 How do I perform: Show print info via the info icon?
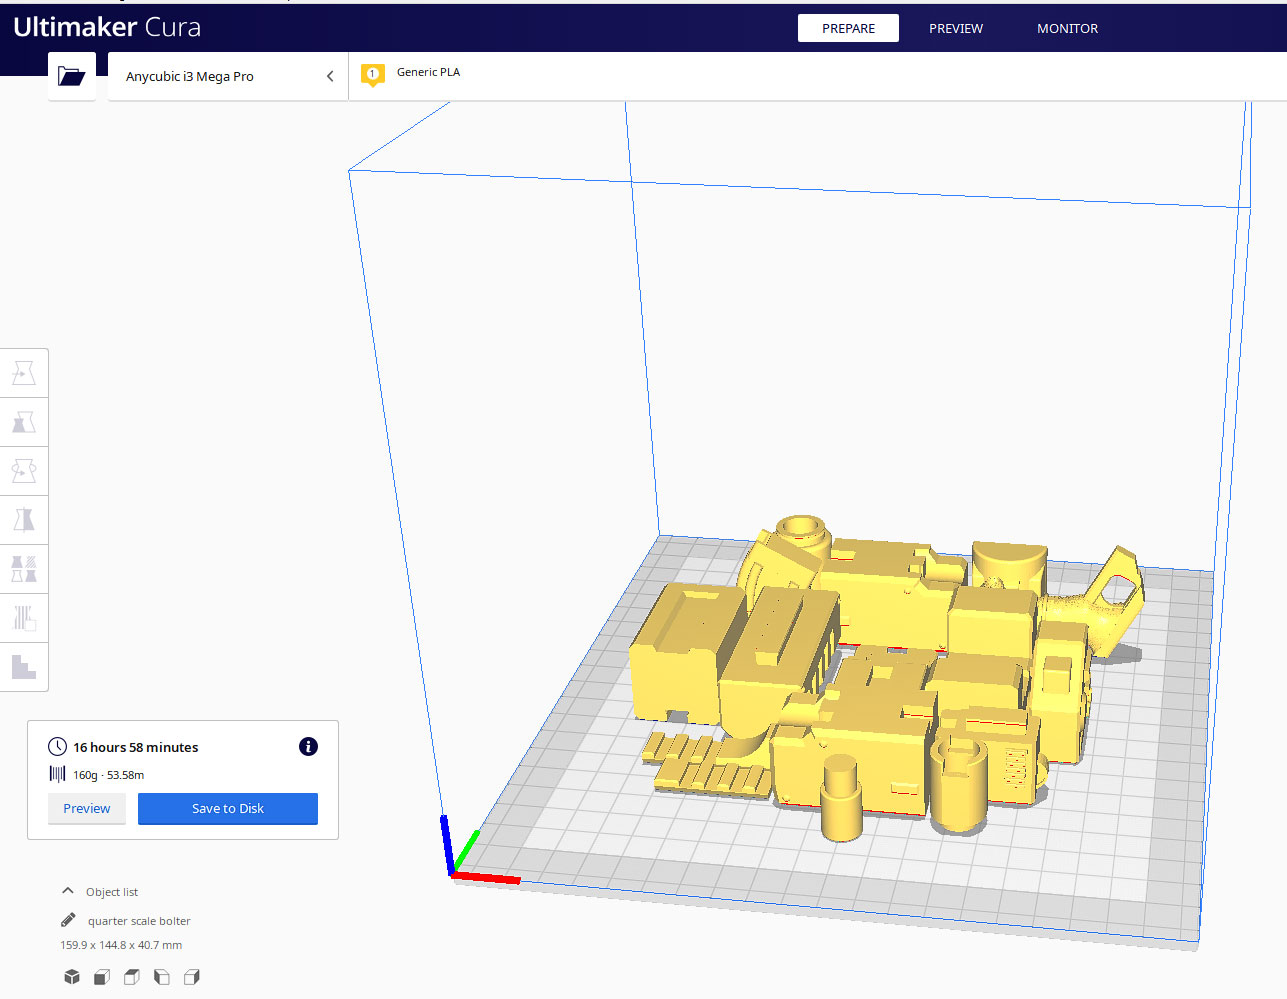click(308, 747)
